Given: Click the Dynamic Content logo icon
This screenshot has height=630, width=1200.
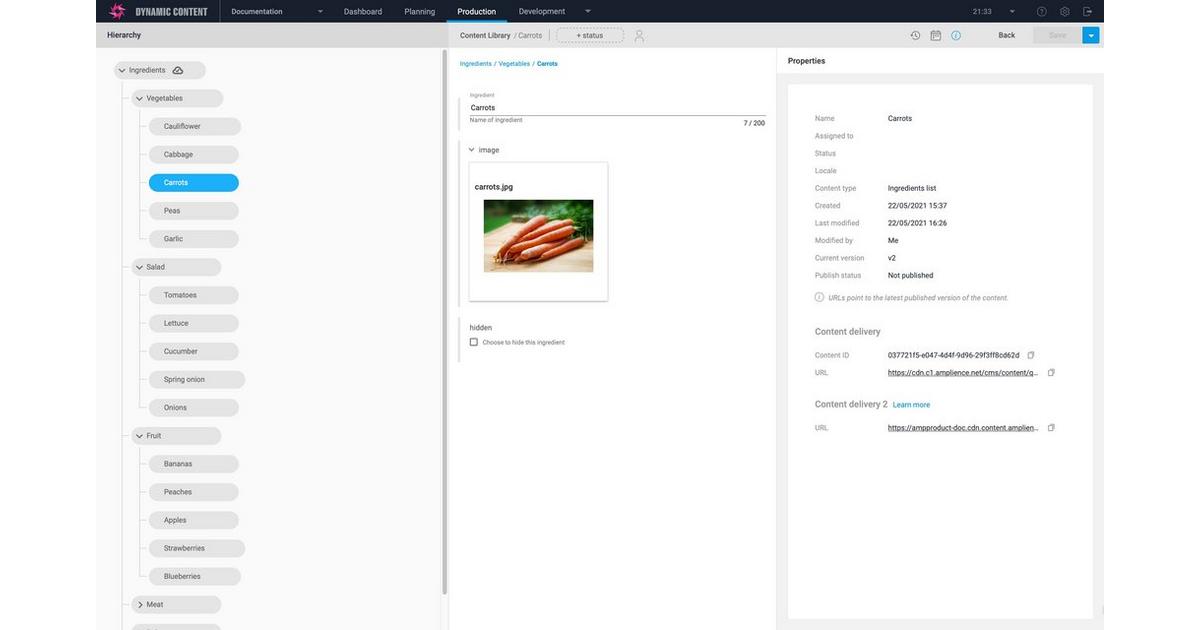Looking at the screenshot, I should (116, 12).
